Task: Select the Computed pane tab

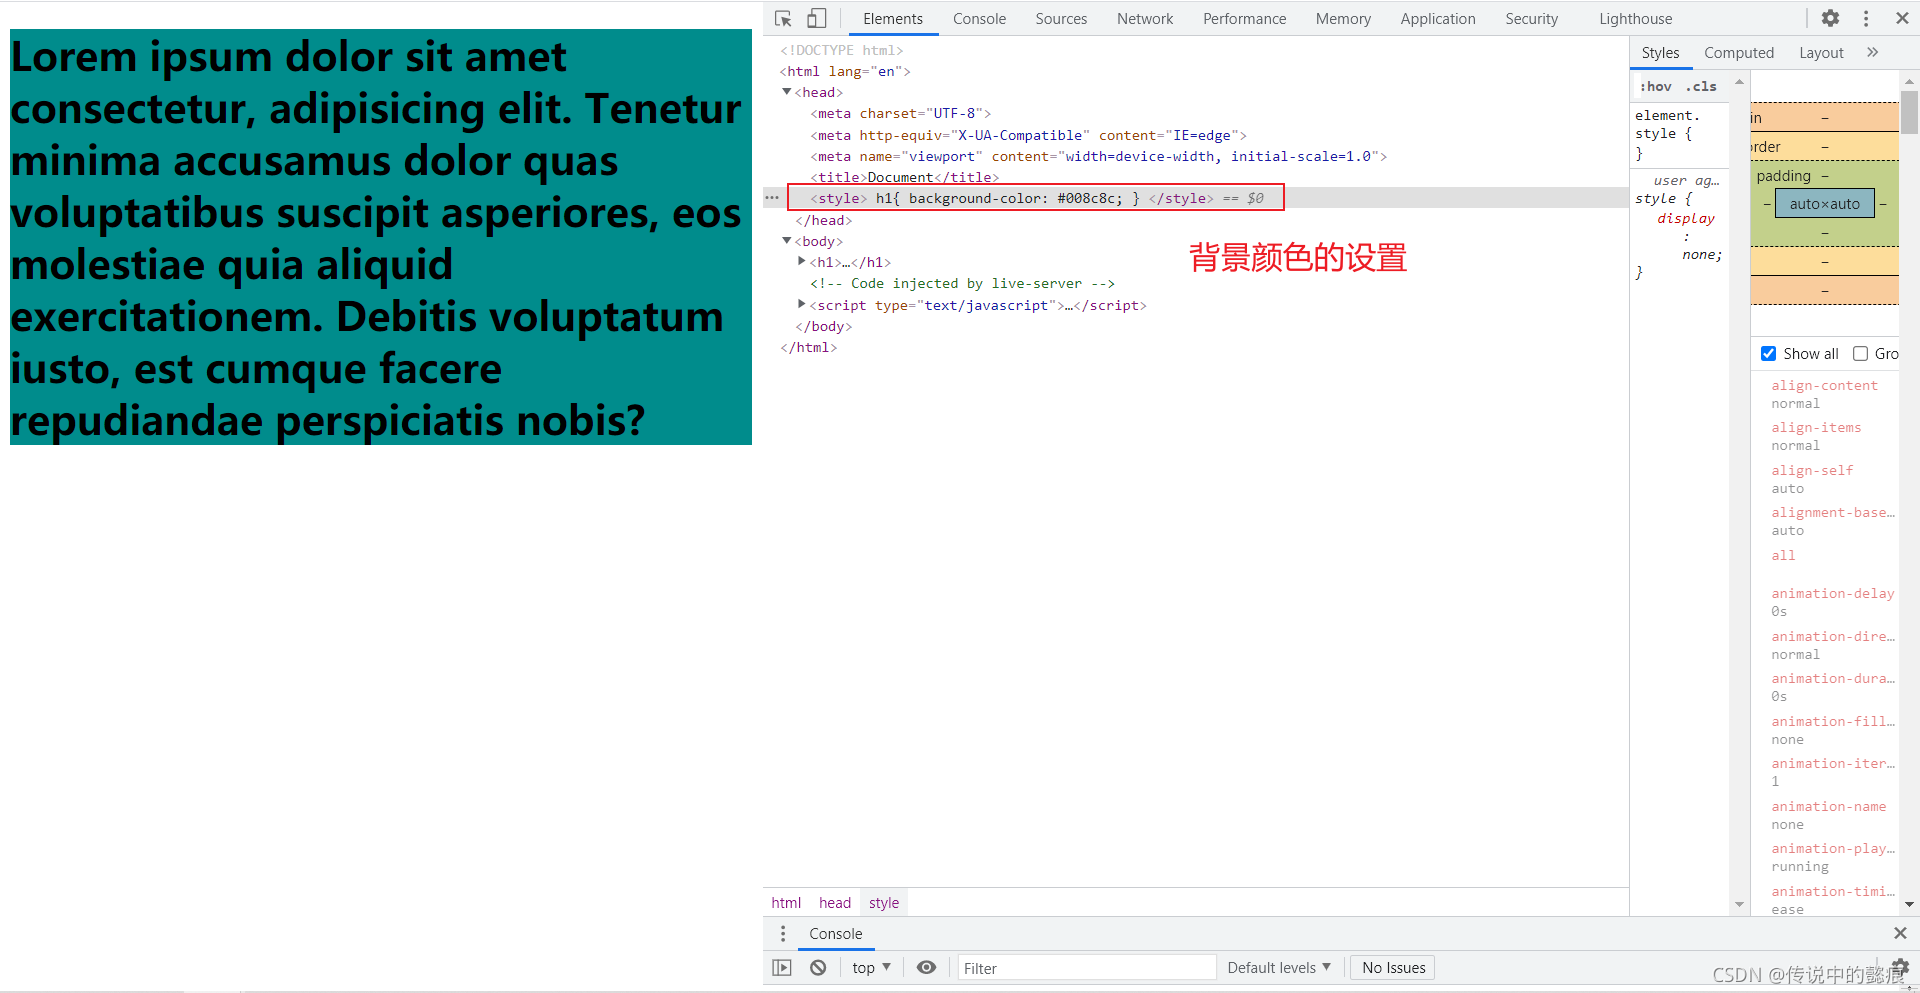Action: click(x=1739, y=53)
